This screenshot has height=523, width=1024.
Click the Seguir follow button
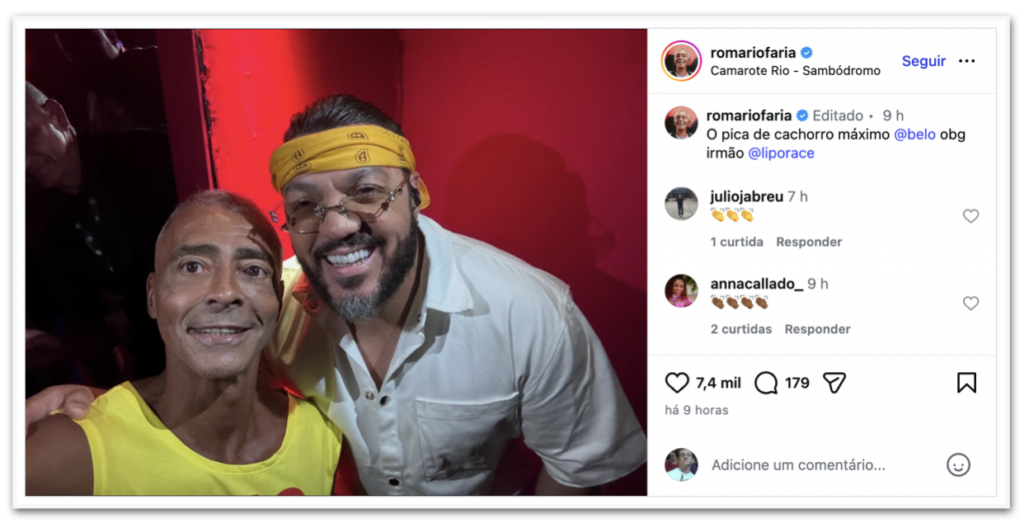pos(923,61)
